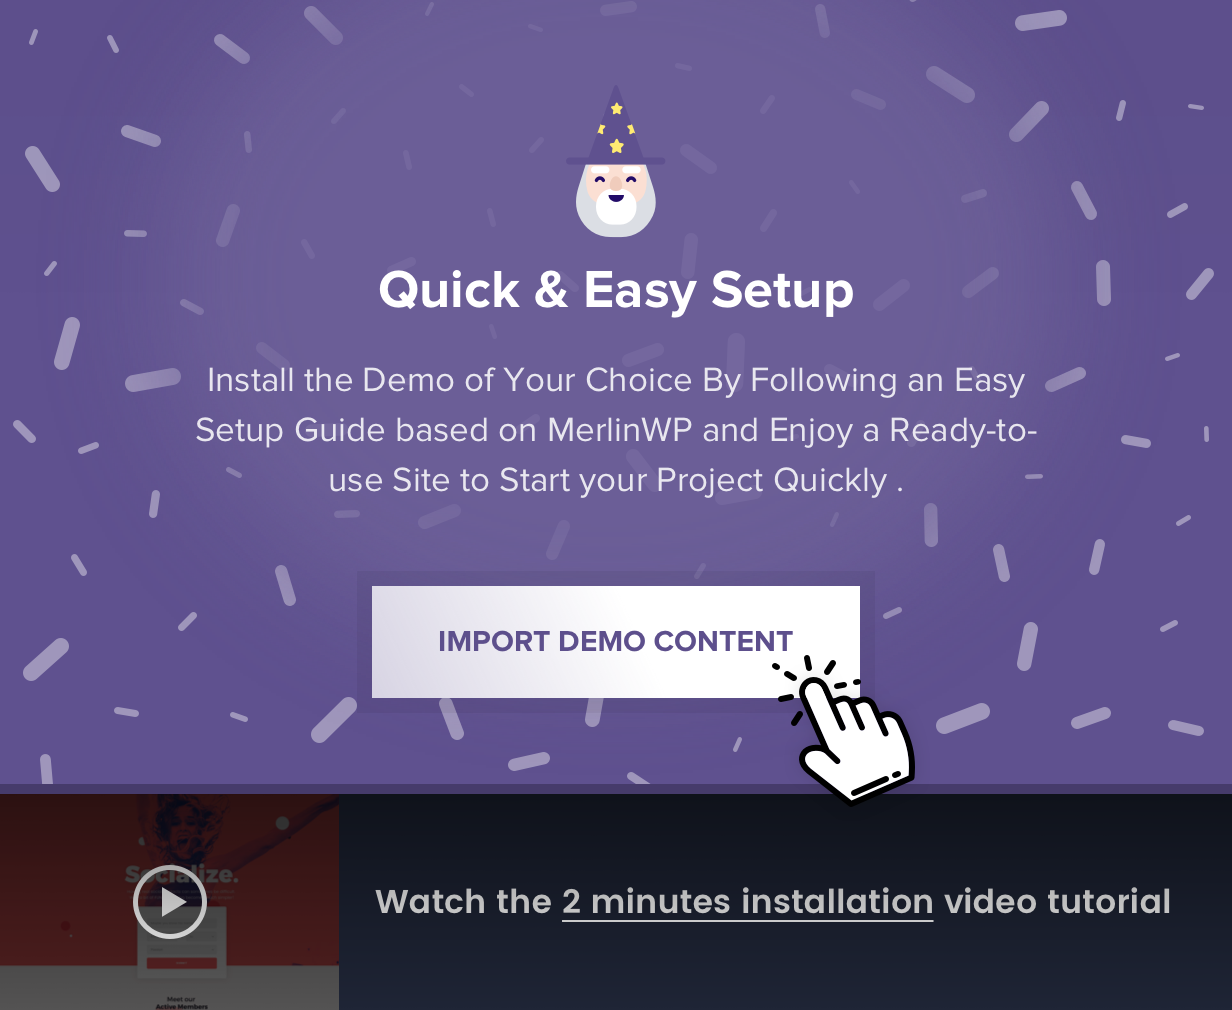Click the Watch the text label
1232x1010 pixels.
coord(463,902)
